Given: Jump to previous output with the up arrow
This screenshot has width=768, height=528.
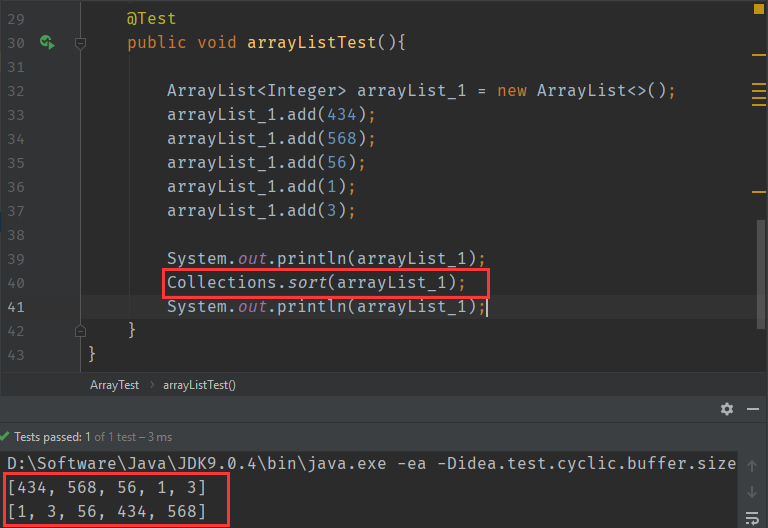Looking at the screenshot, I should [x=752, y=466].
